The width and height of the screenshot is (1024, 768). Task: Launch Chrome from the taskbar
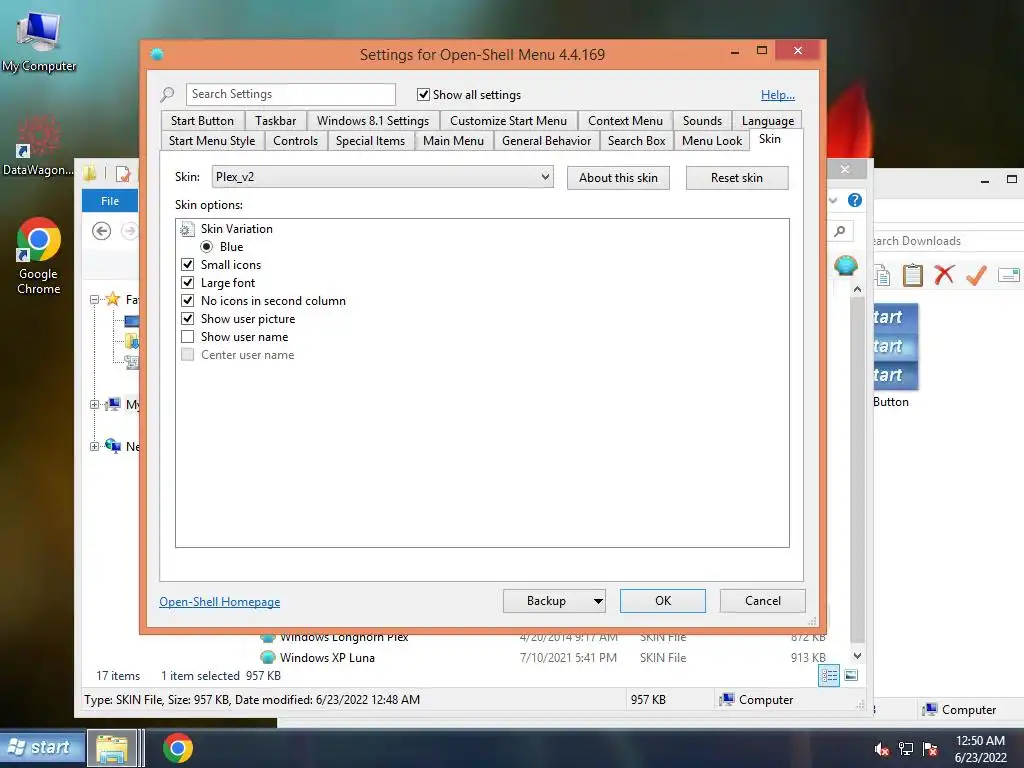tap(178, 748)
